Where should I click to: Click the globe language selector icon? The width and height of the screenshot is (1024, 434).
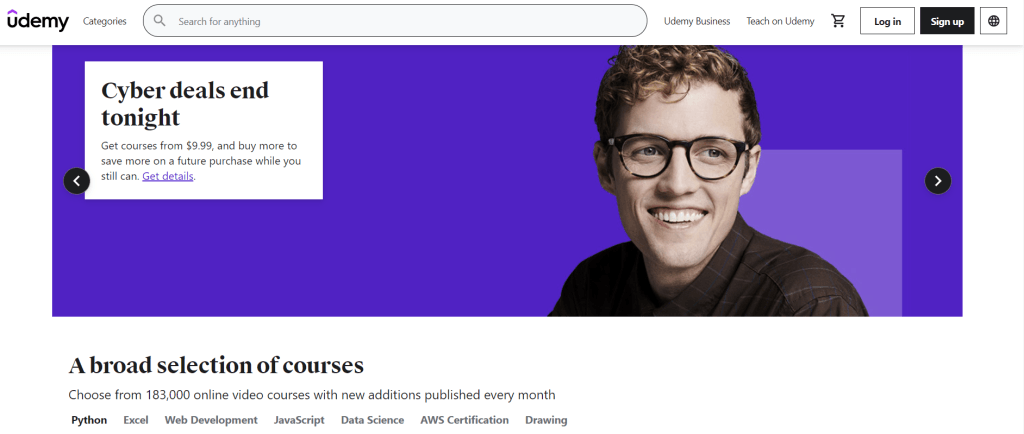(993, 21)
